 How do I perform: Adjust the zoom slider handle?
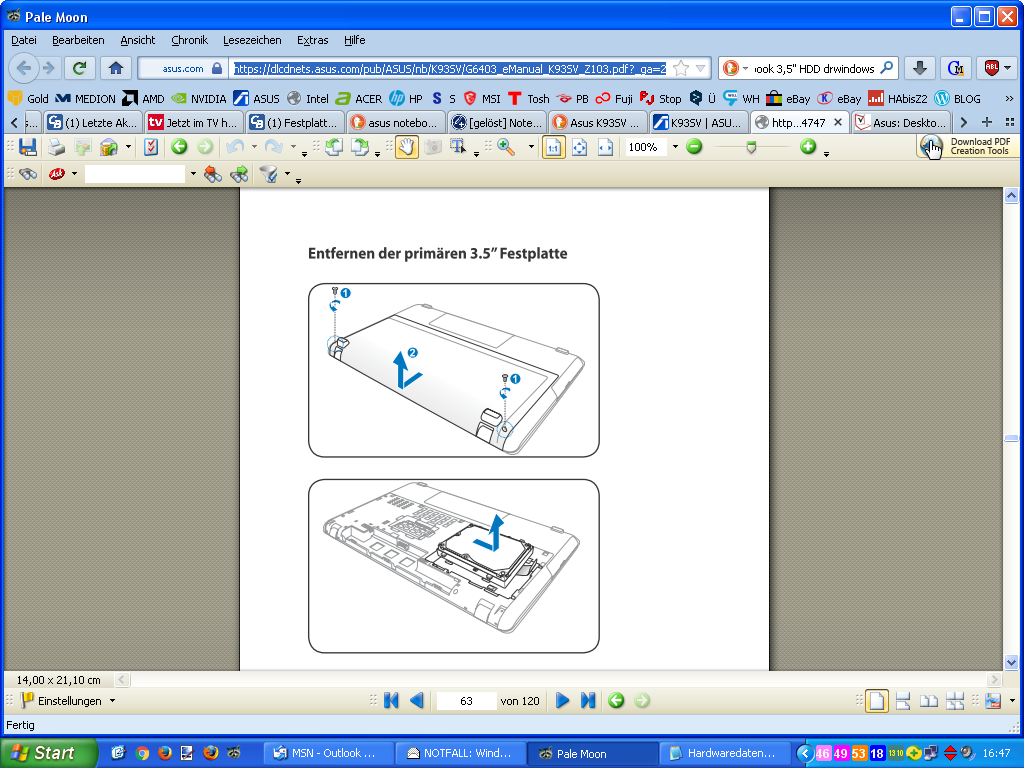pos(751,148)
